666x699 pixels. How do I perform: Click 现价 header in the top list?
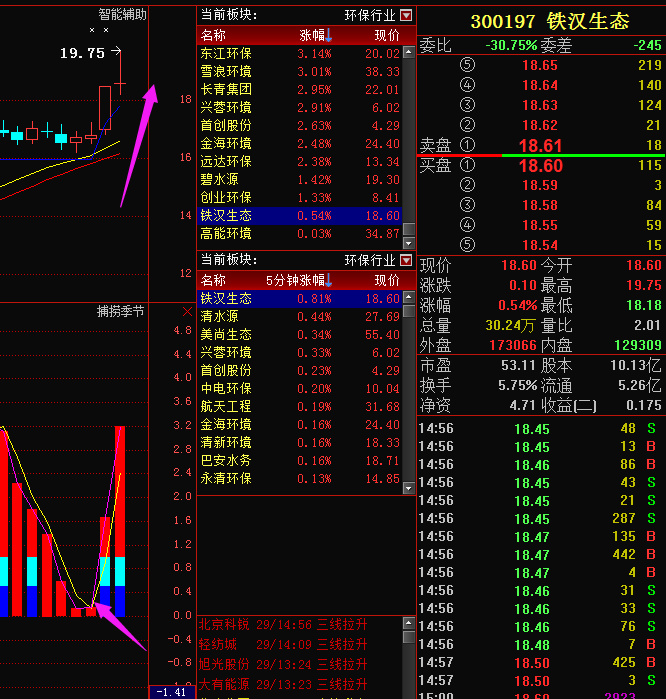(386, 35)
